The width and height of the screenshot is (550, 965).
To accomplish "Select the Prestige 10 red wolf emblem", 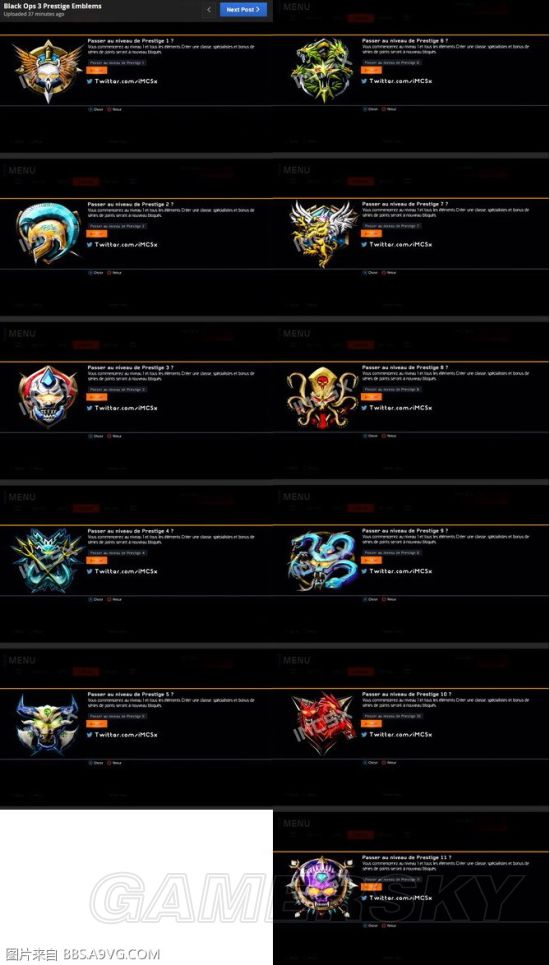I will tap(323, 724).
